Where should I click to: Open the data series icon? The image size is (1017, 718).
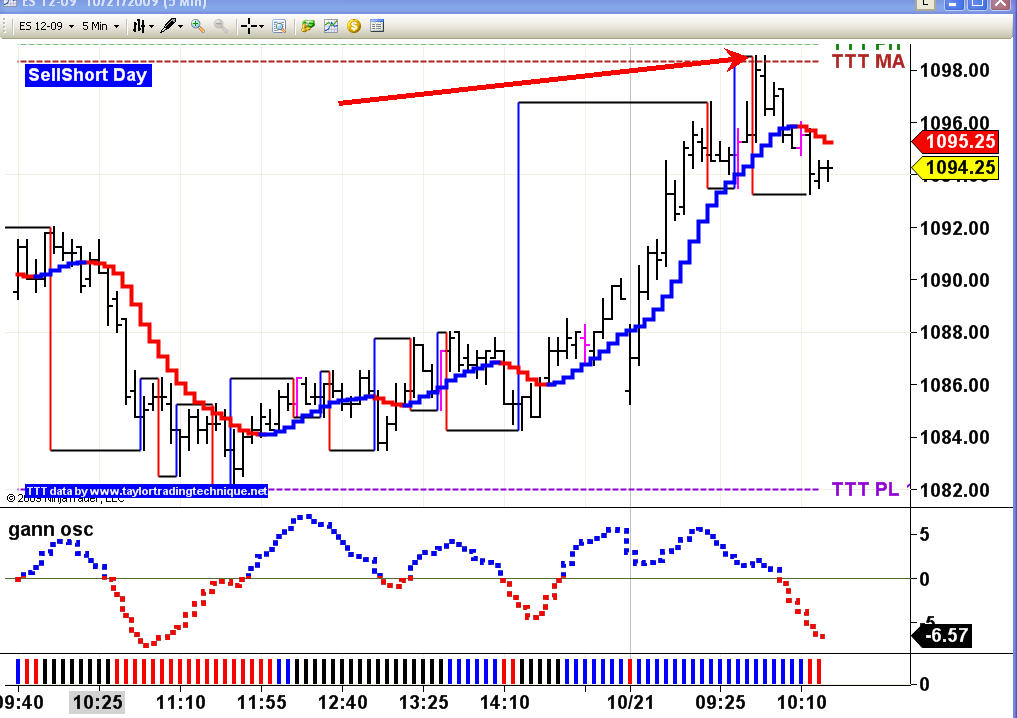click(x=307, y=27)
